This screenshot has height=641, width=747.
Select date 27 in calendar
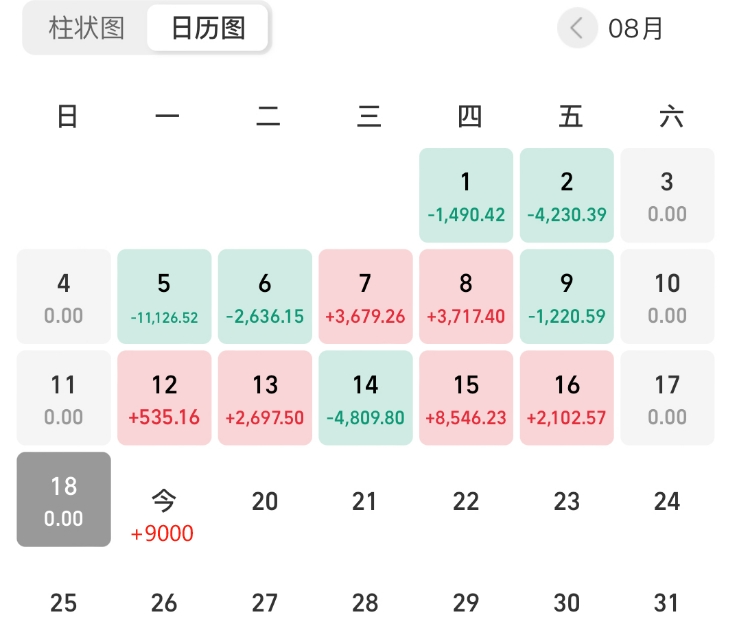[x=265, y=603]
